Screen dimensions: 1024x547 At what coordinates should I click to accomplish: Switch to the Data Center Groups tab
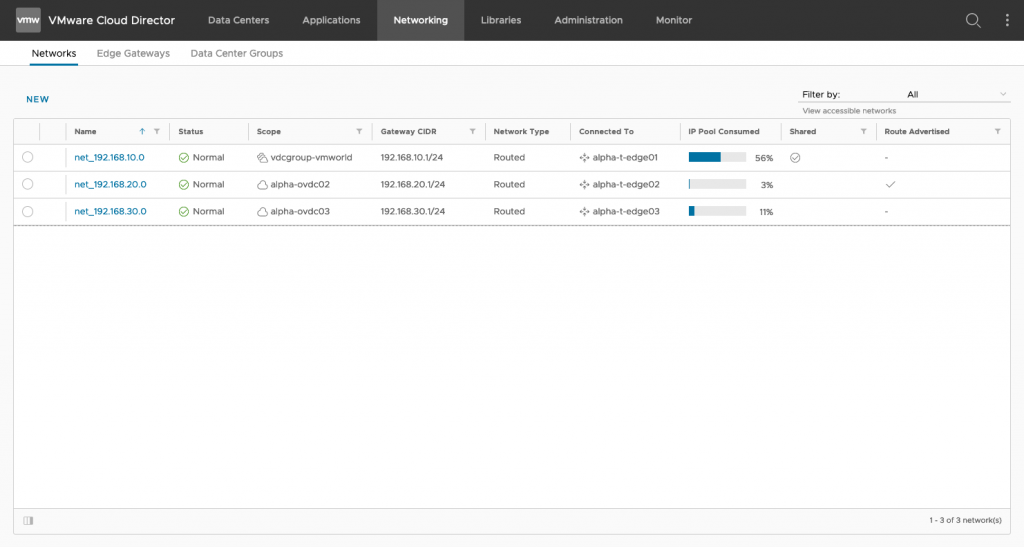click(x=236, y=53)
